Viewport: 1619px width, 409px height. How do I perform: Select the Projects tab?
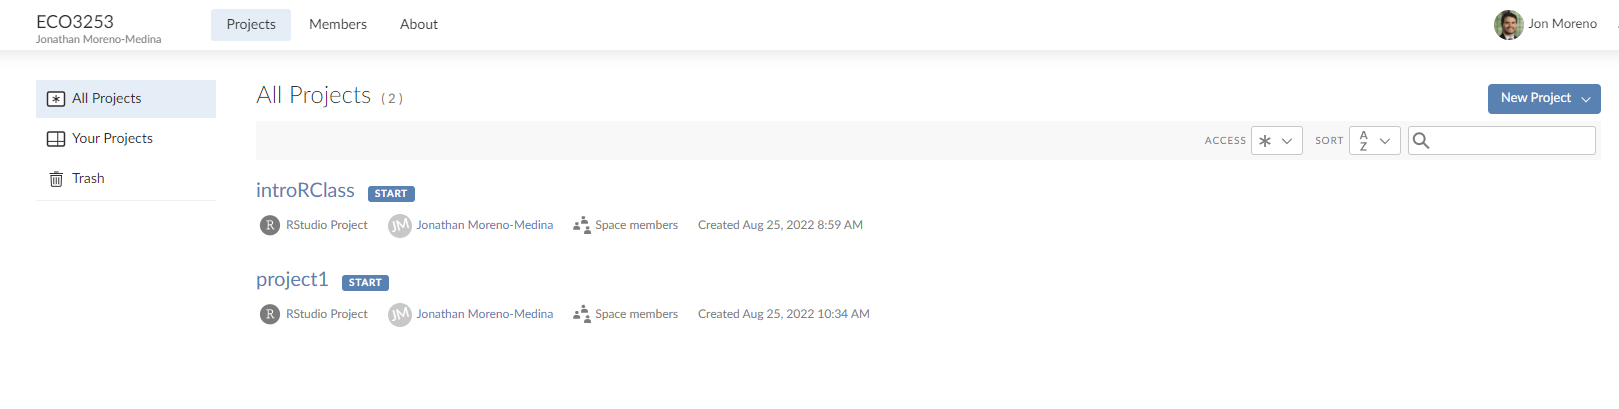[x=251, y=24]
